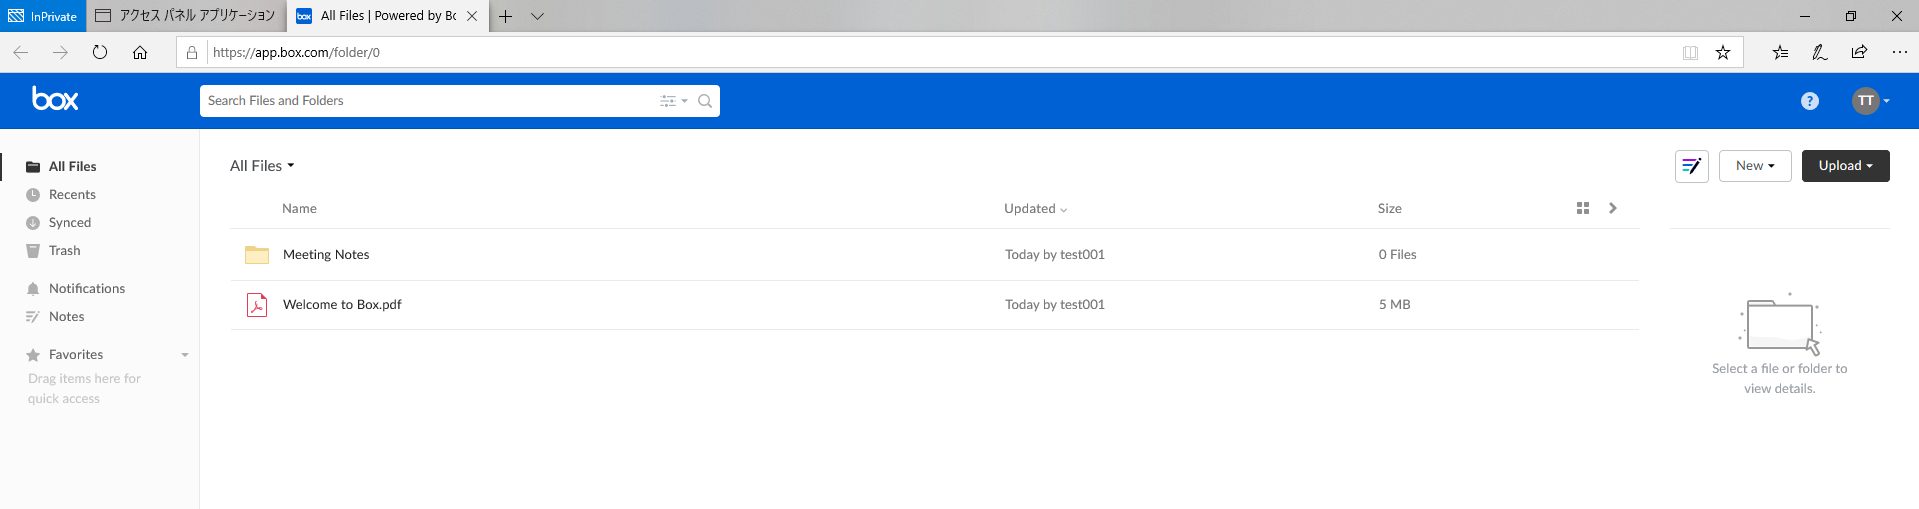
Task: Close the All Files browser tab
Action: 472,16
